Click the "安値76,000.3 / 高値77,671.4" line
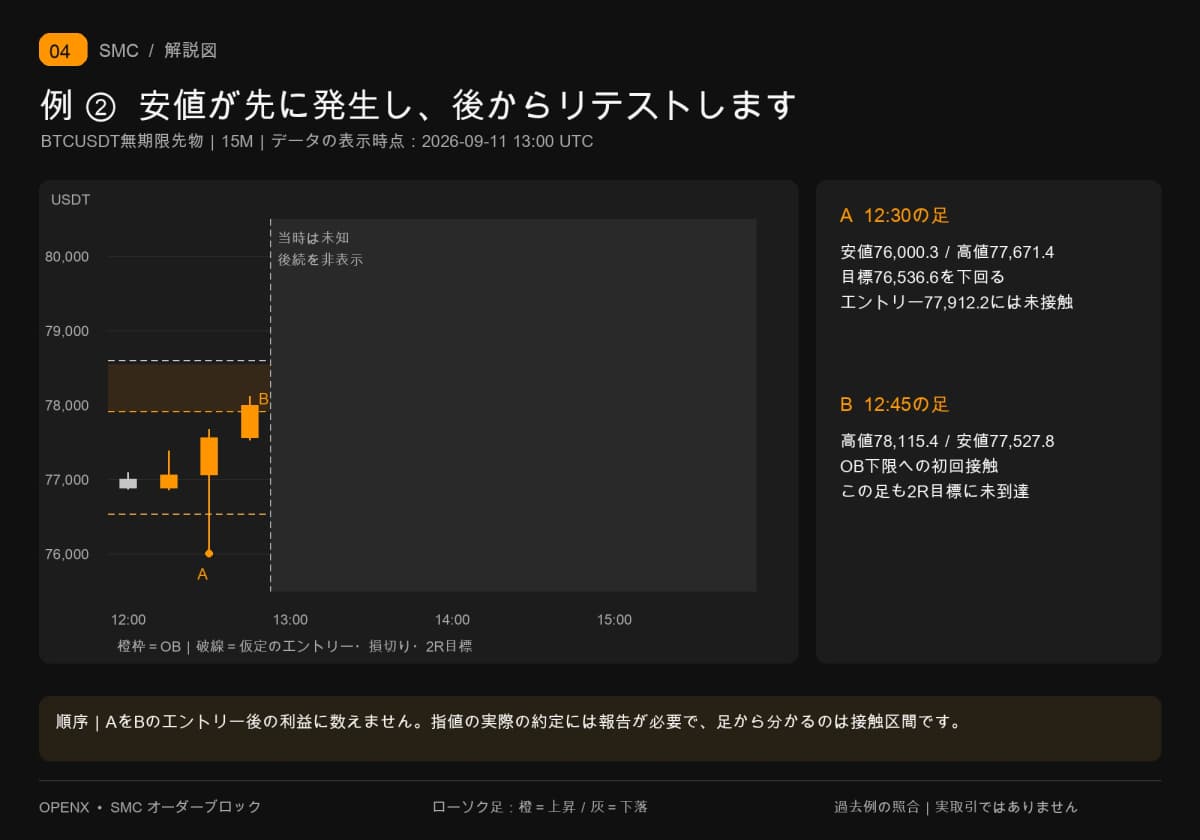The height and width of the screenshot is (840, 1200). click(x=947, y=252)
